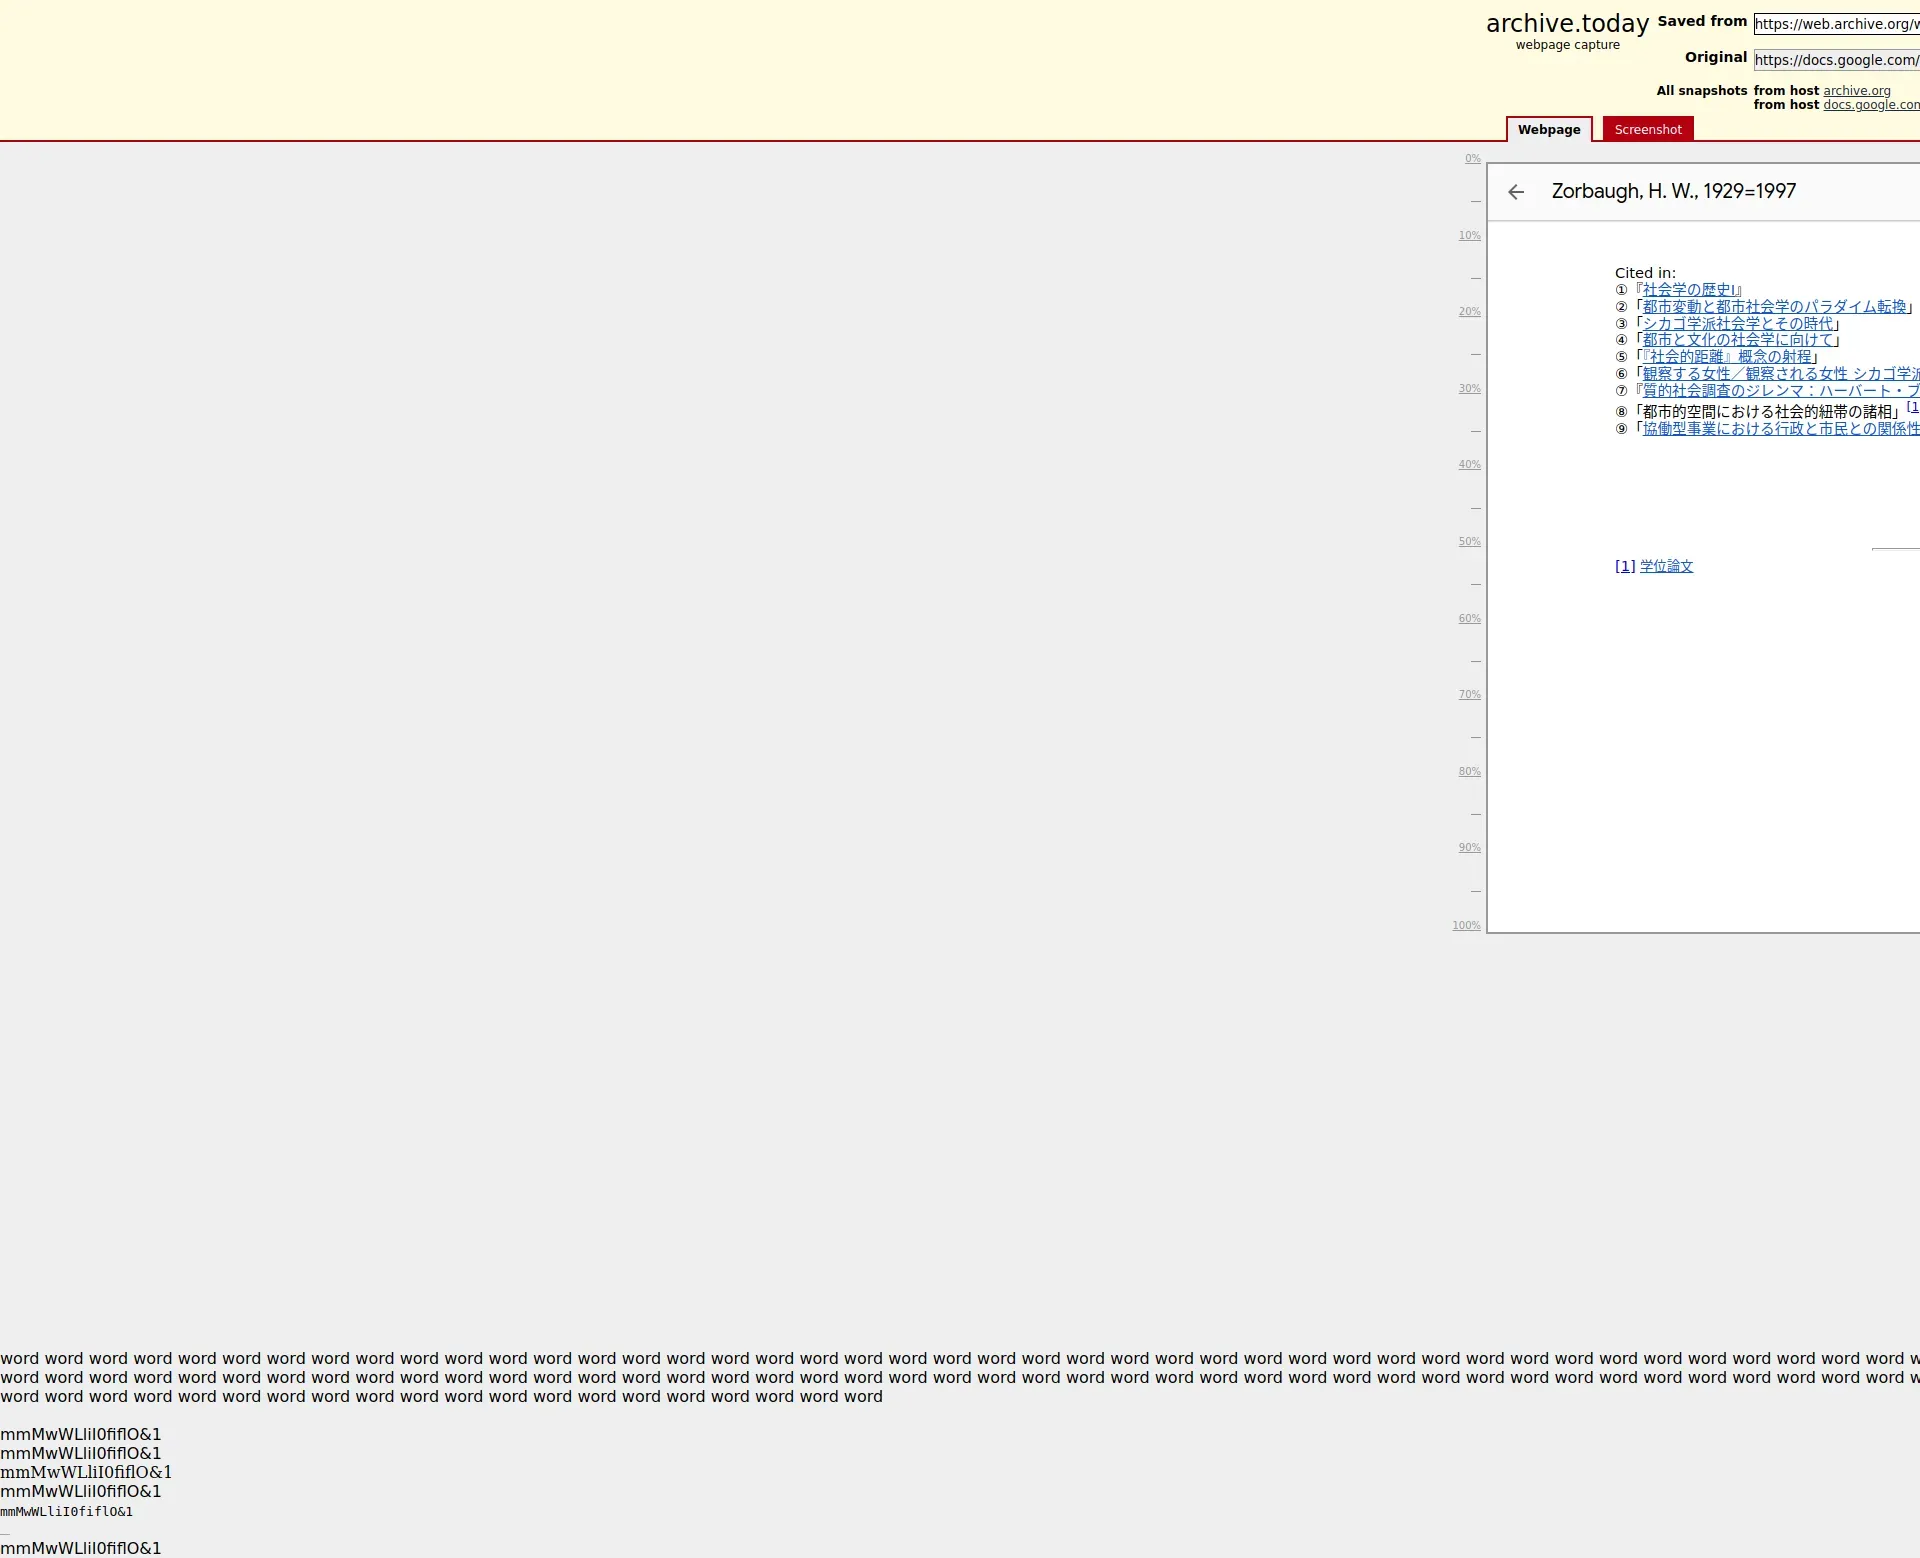Click the back arrow beside Zorbaugh title
The height and width of the screenshot is (1558, 1920).
tap(1516, 192)
